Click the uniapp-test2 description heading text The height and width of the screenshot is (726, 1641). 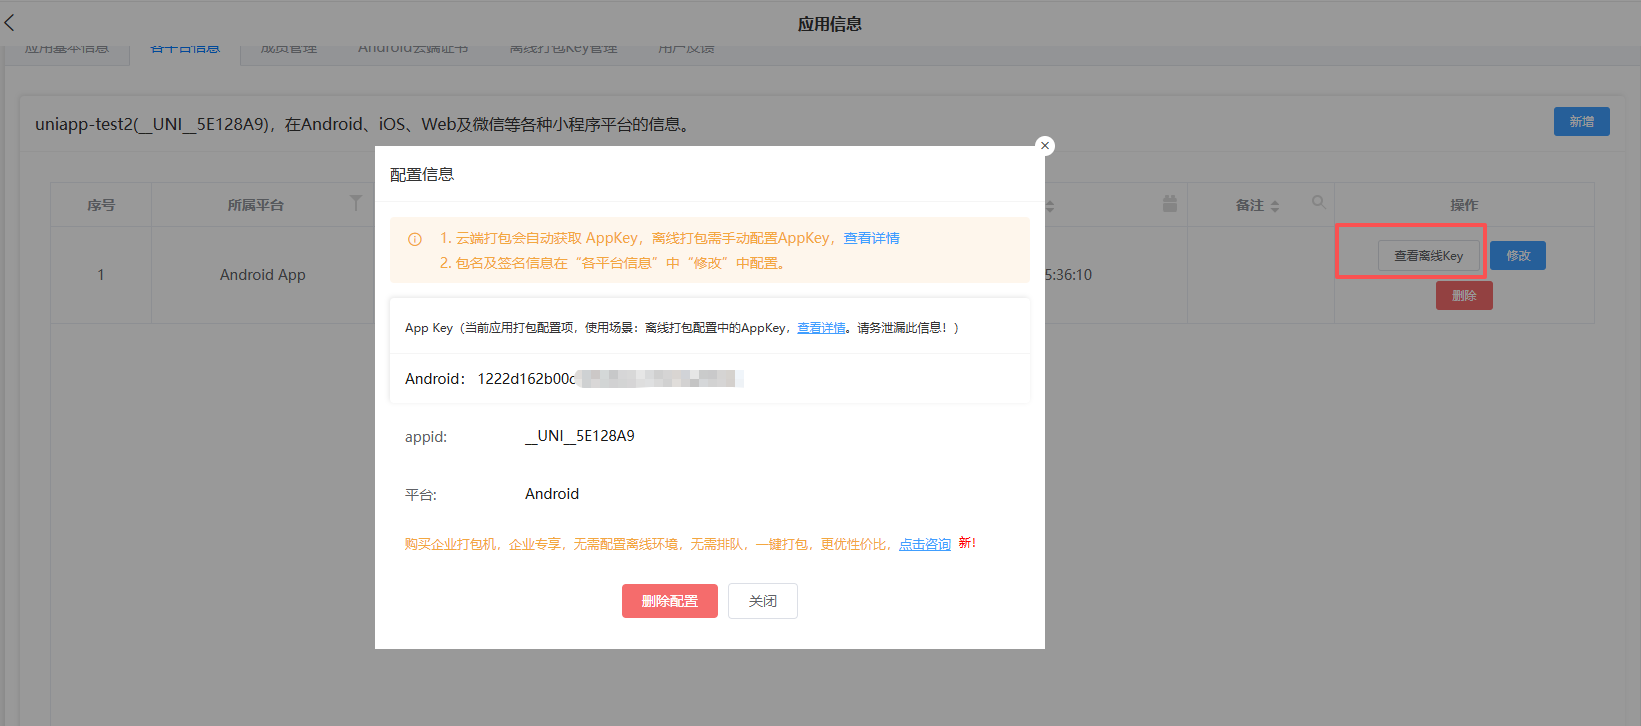coord(364,124)
